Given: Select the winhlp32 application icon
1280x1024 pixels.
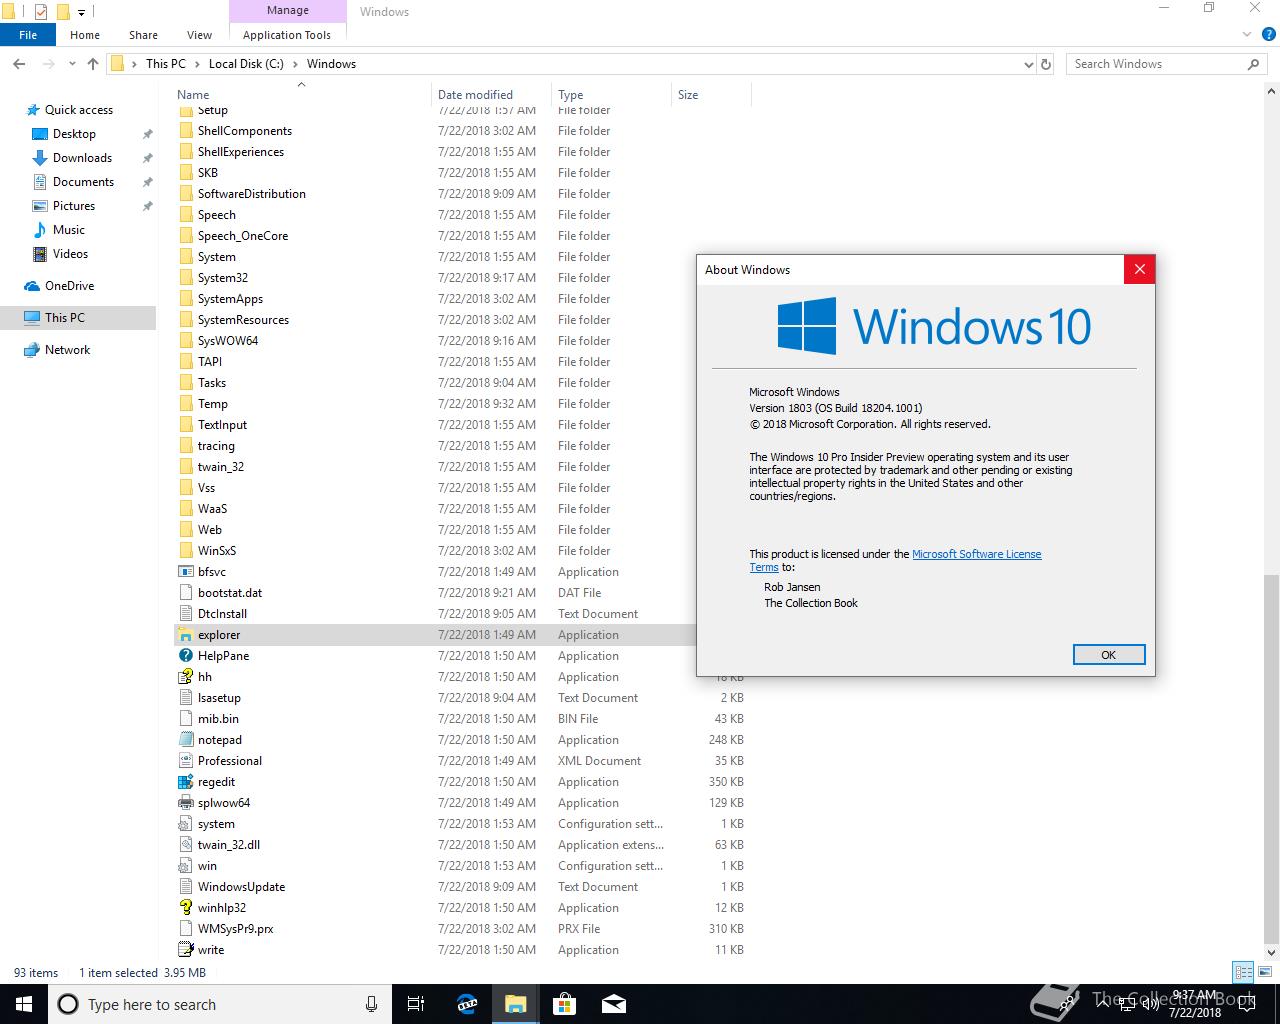Looking at the screenshot, I should [185, 908].
